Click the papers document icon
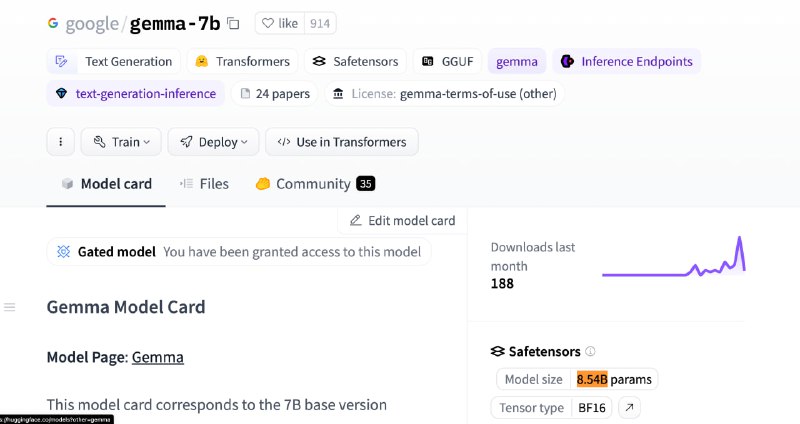 (245, 93)
